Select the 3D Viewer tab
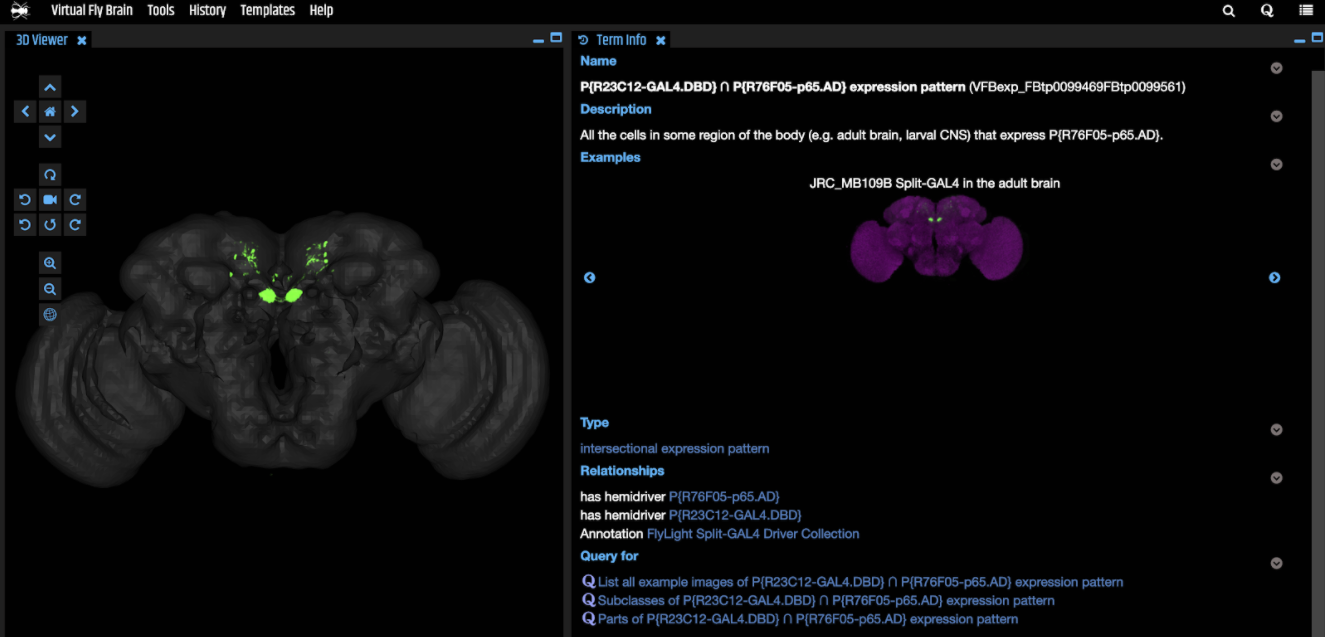 (42, 39)
